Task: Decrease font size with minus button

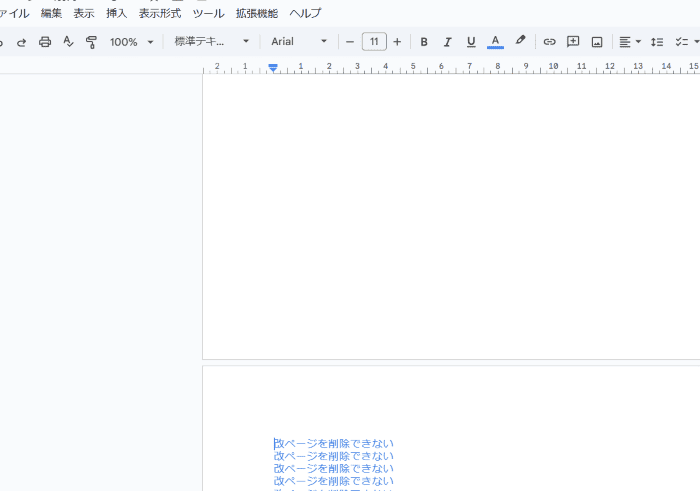Action: [x=350, y=42]
